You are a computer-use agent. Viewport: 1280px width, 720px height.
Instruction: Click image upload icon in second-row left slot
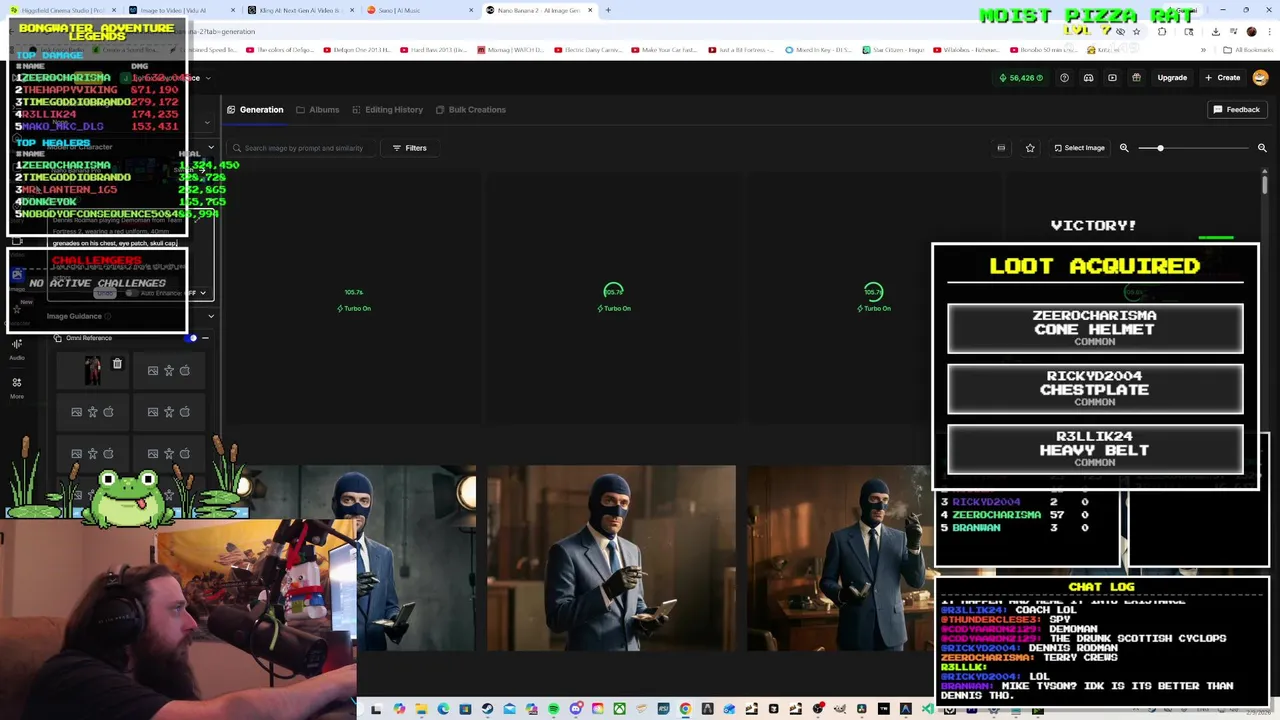[x=76, y=412]
